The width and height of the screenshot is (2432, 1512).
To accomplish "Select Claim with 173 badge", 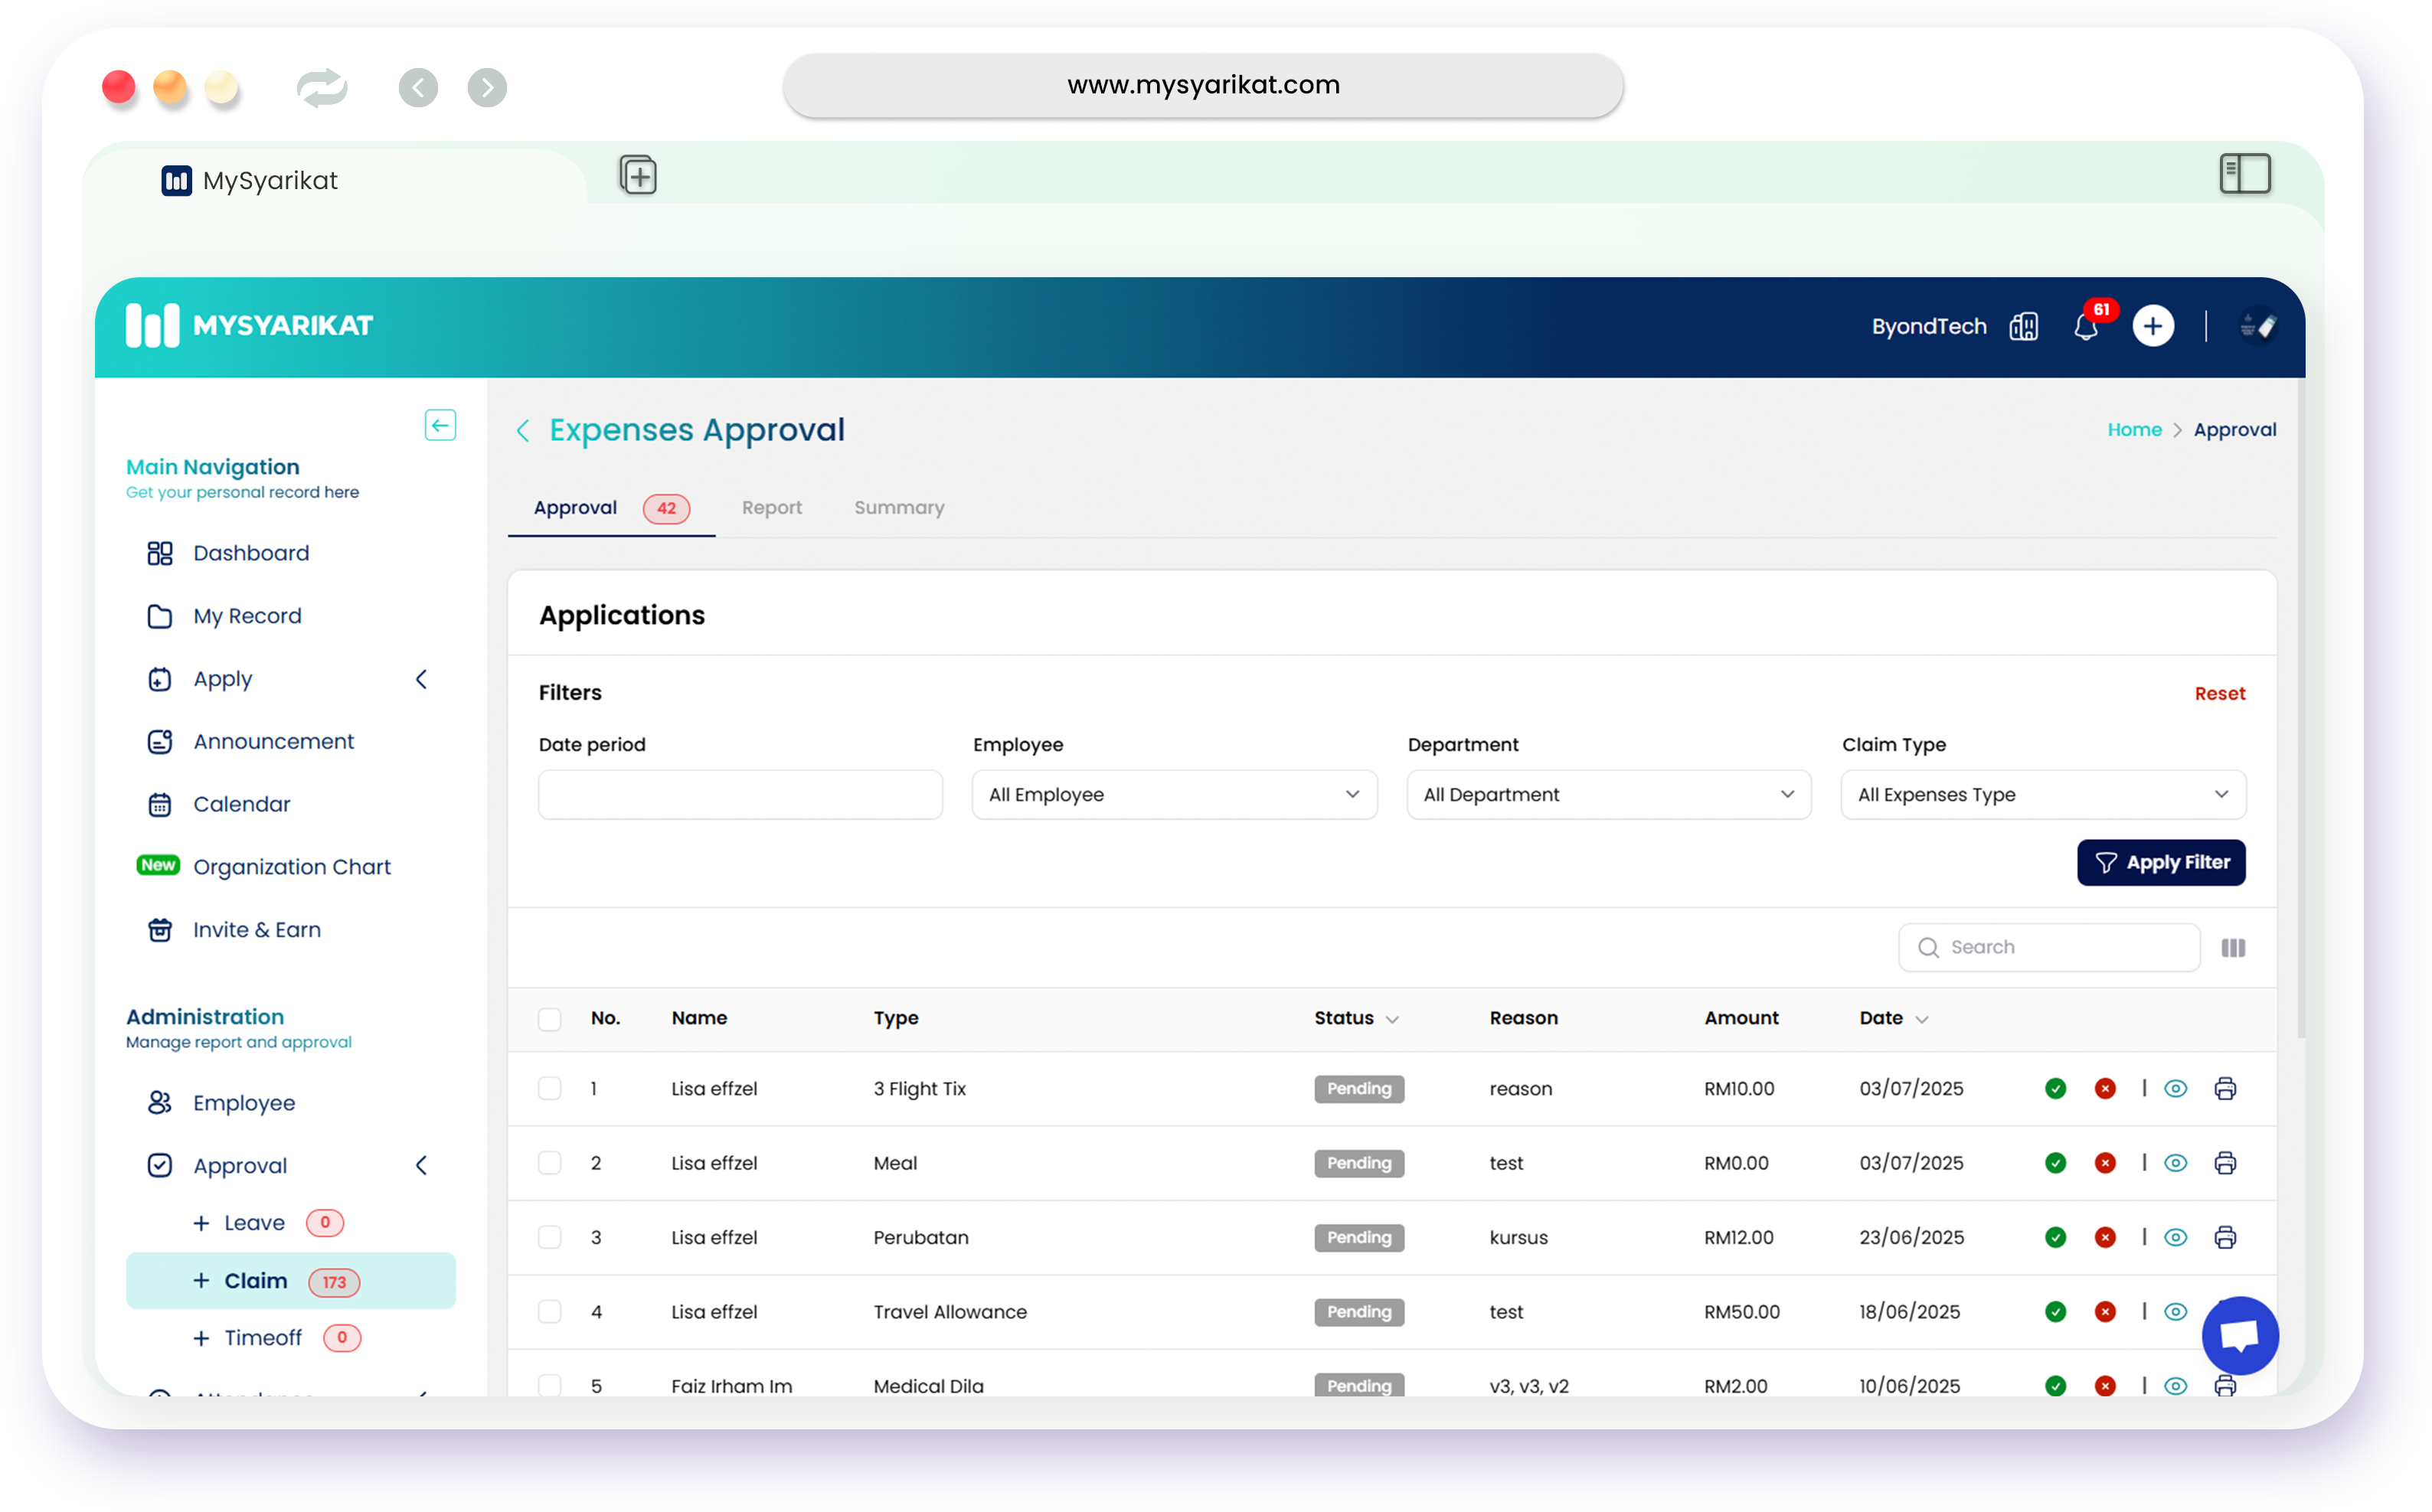I will 290,1280.
